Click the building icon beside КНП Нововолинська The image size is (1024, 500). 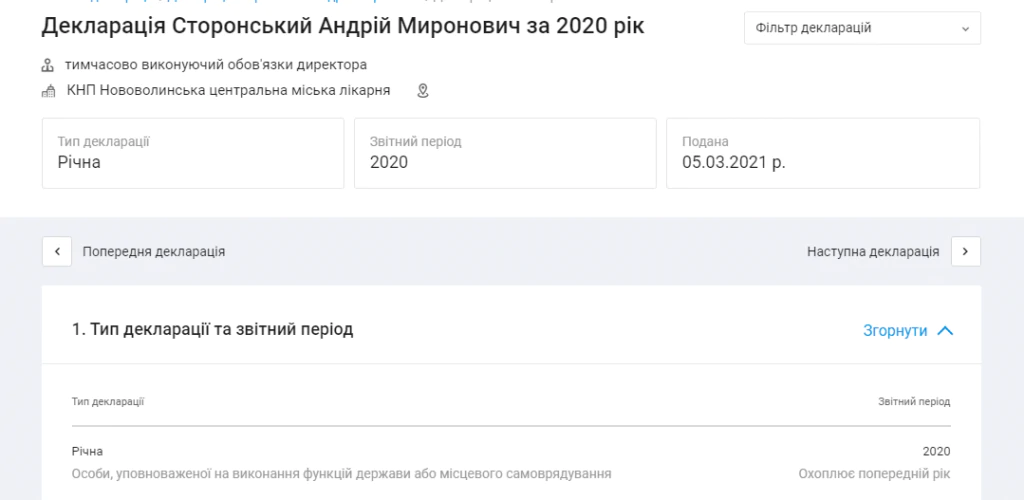pos(48,91)
